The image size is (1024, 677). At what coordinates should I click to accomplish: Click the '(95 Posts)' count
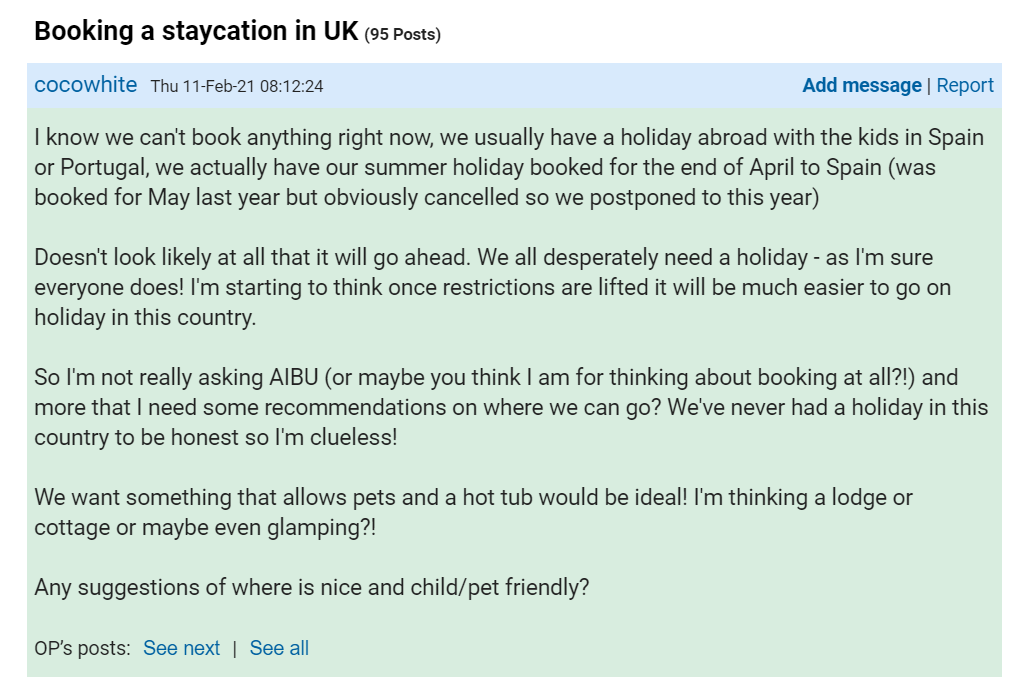402,34
